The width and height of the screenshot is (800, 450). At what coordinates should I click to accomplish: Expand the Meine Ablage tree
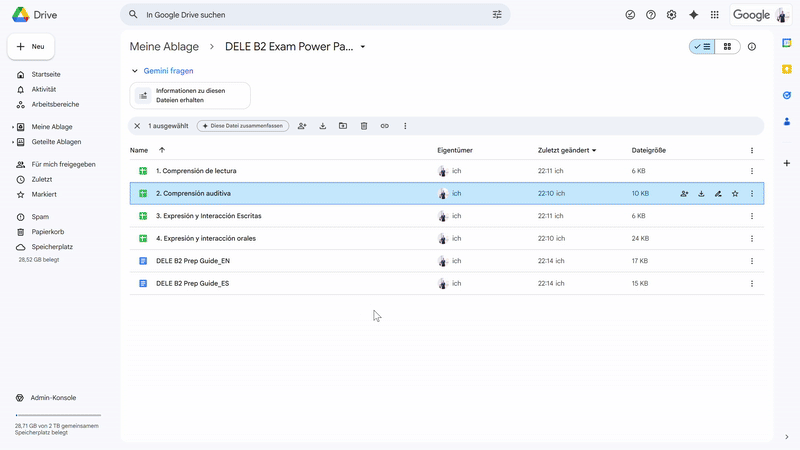[13, 127]
